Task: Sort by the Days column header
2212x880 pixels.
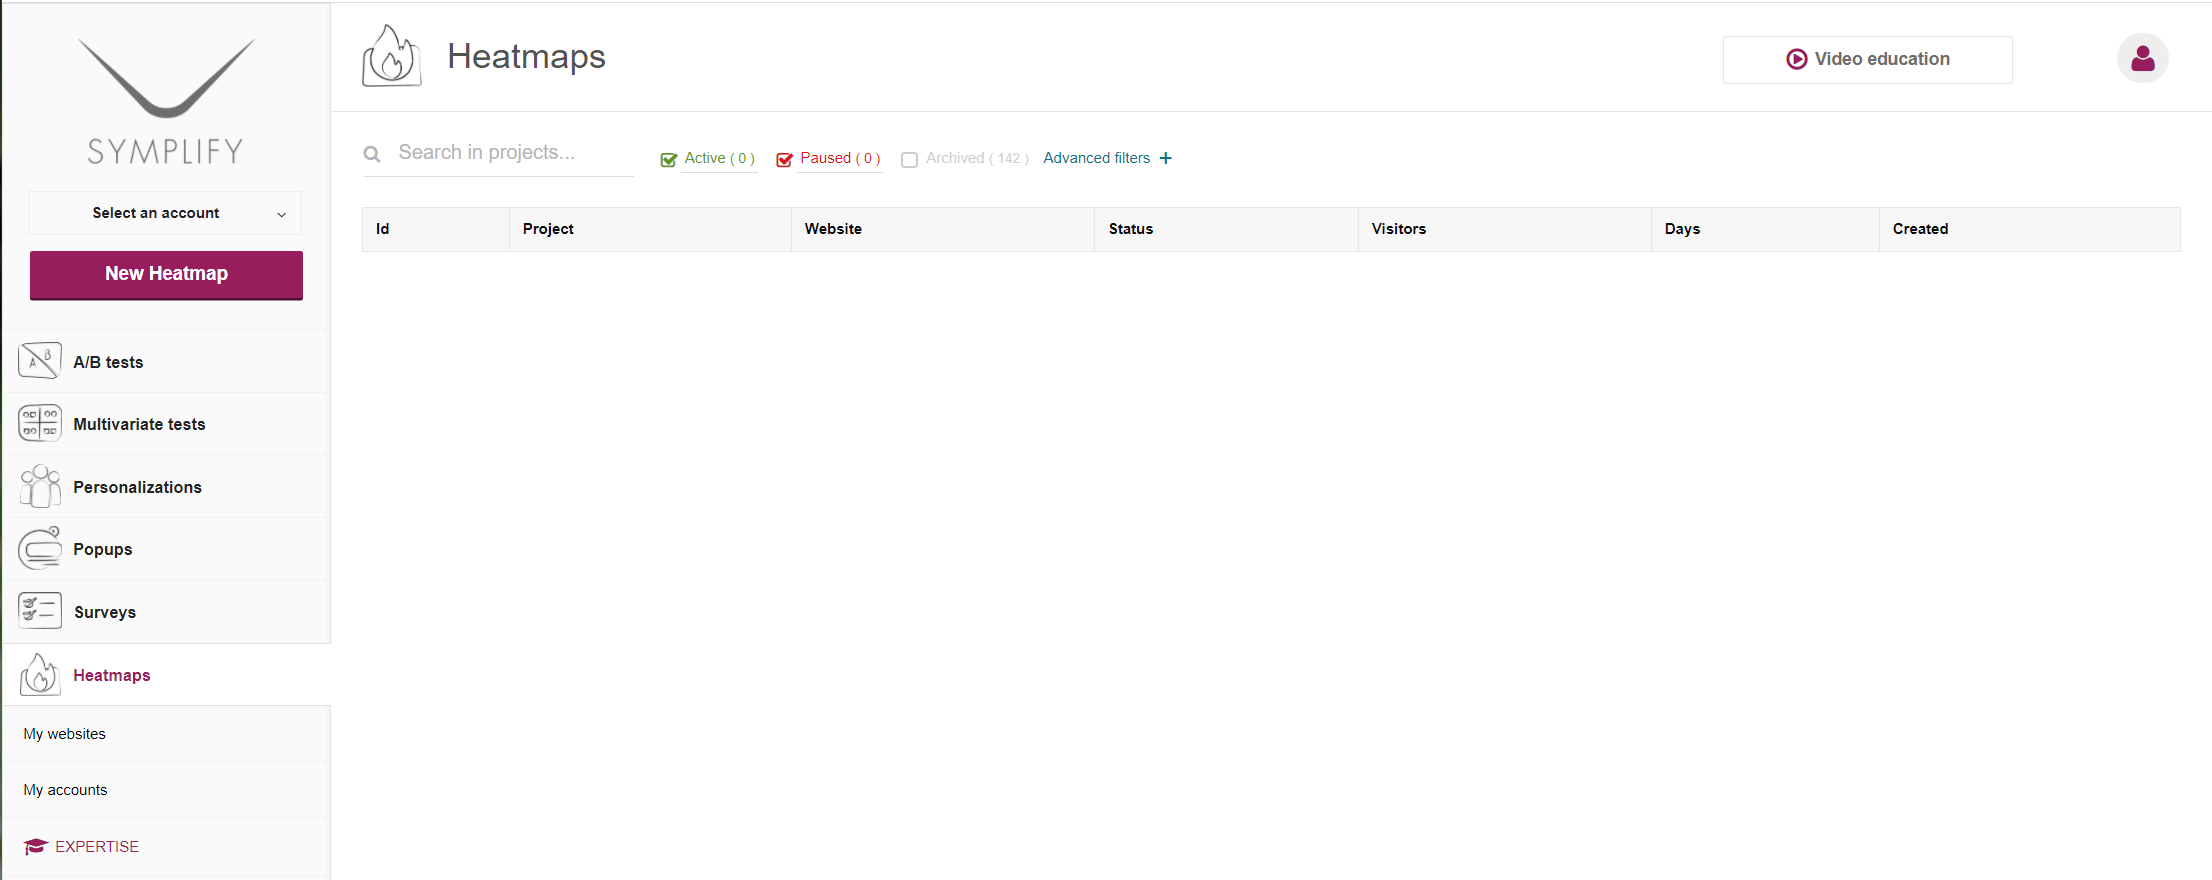Action: click(x=1765, y=229)
